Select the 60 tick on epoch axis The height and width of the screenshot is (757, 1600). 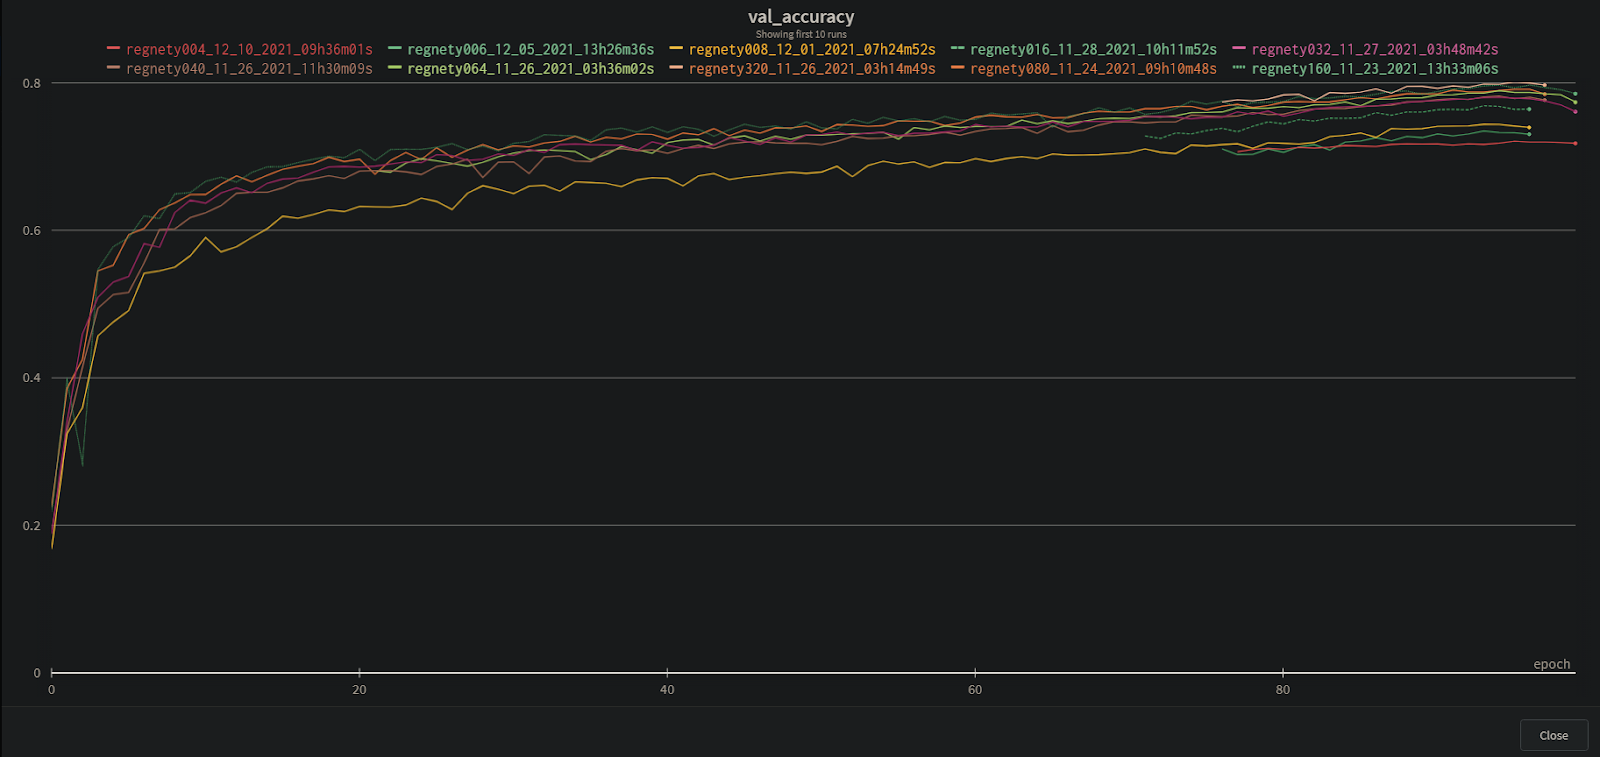coord(975,689)
